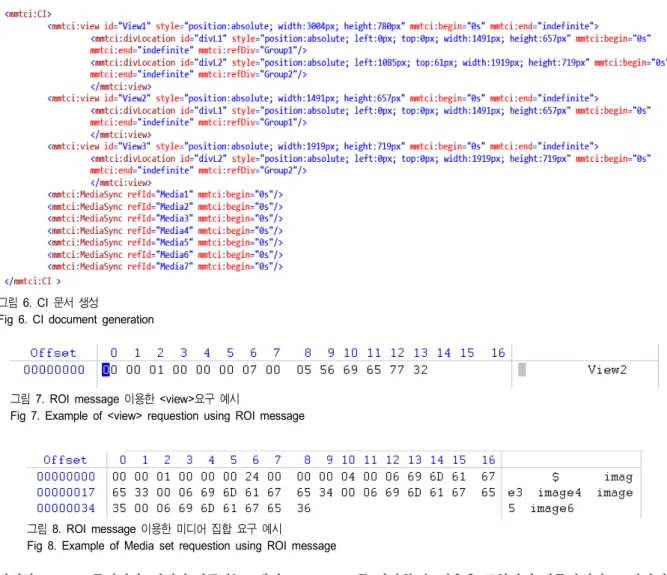Click the MediaSync refId="Media7" line
667x575 pixels.
(x=165, y=267)
